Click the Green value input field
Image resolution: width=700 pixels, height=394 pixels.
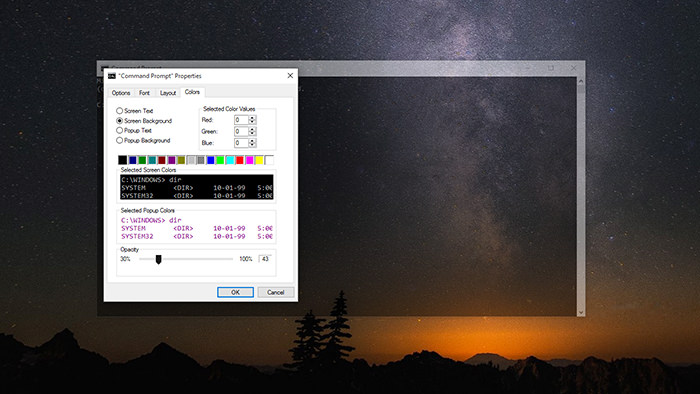(241, 131)
